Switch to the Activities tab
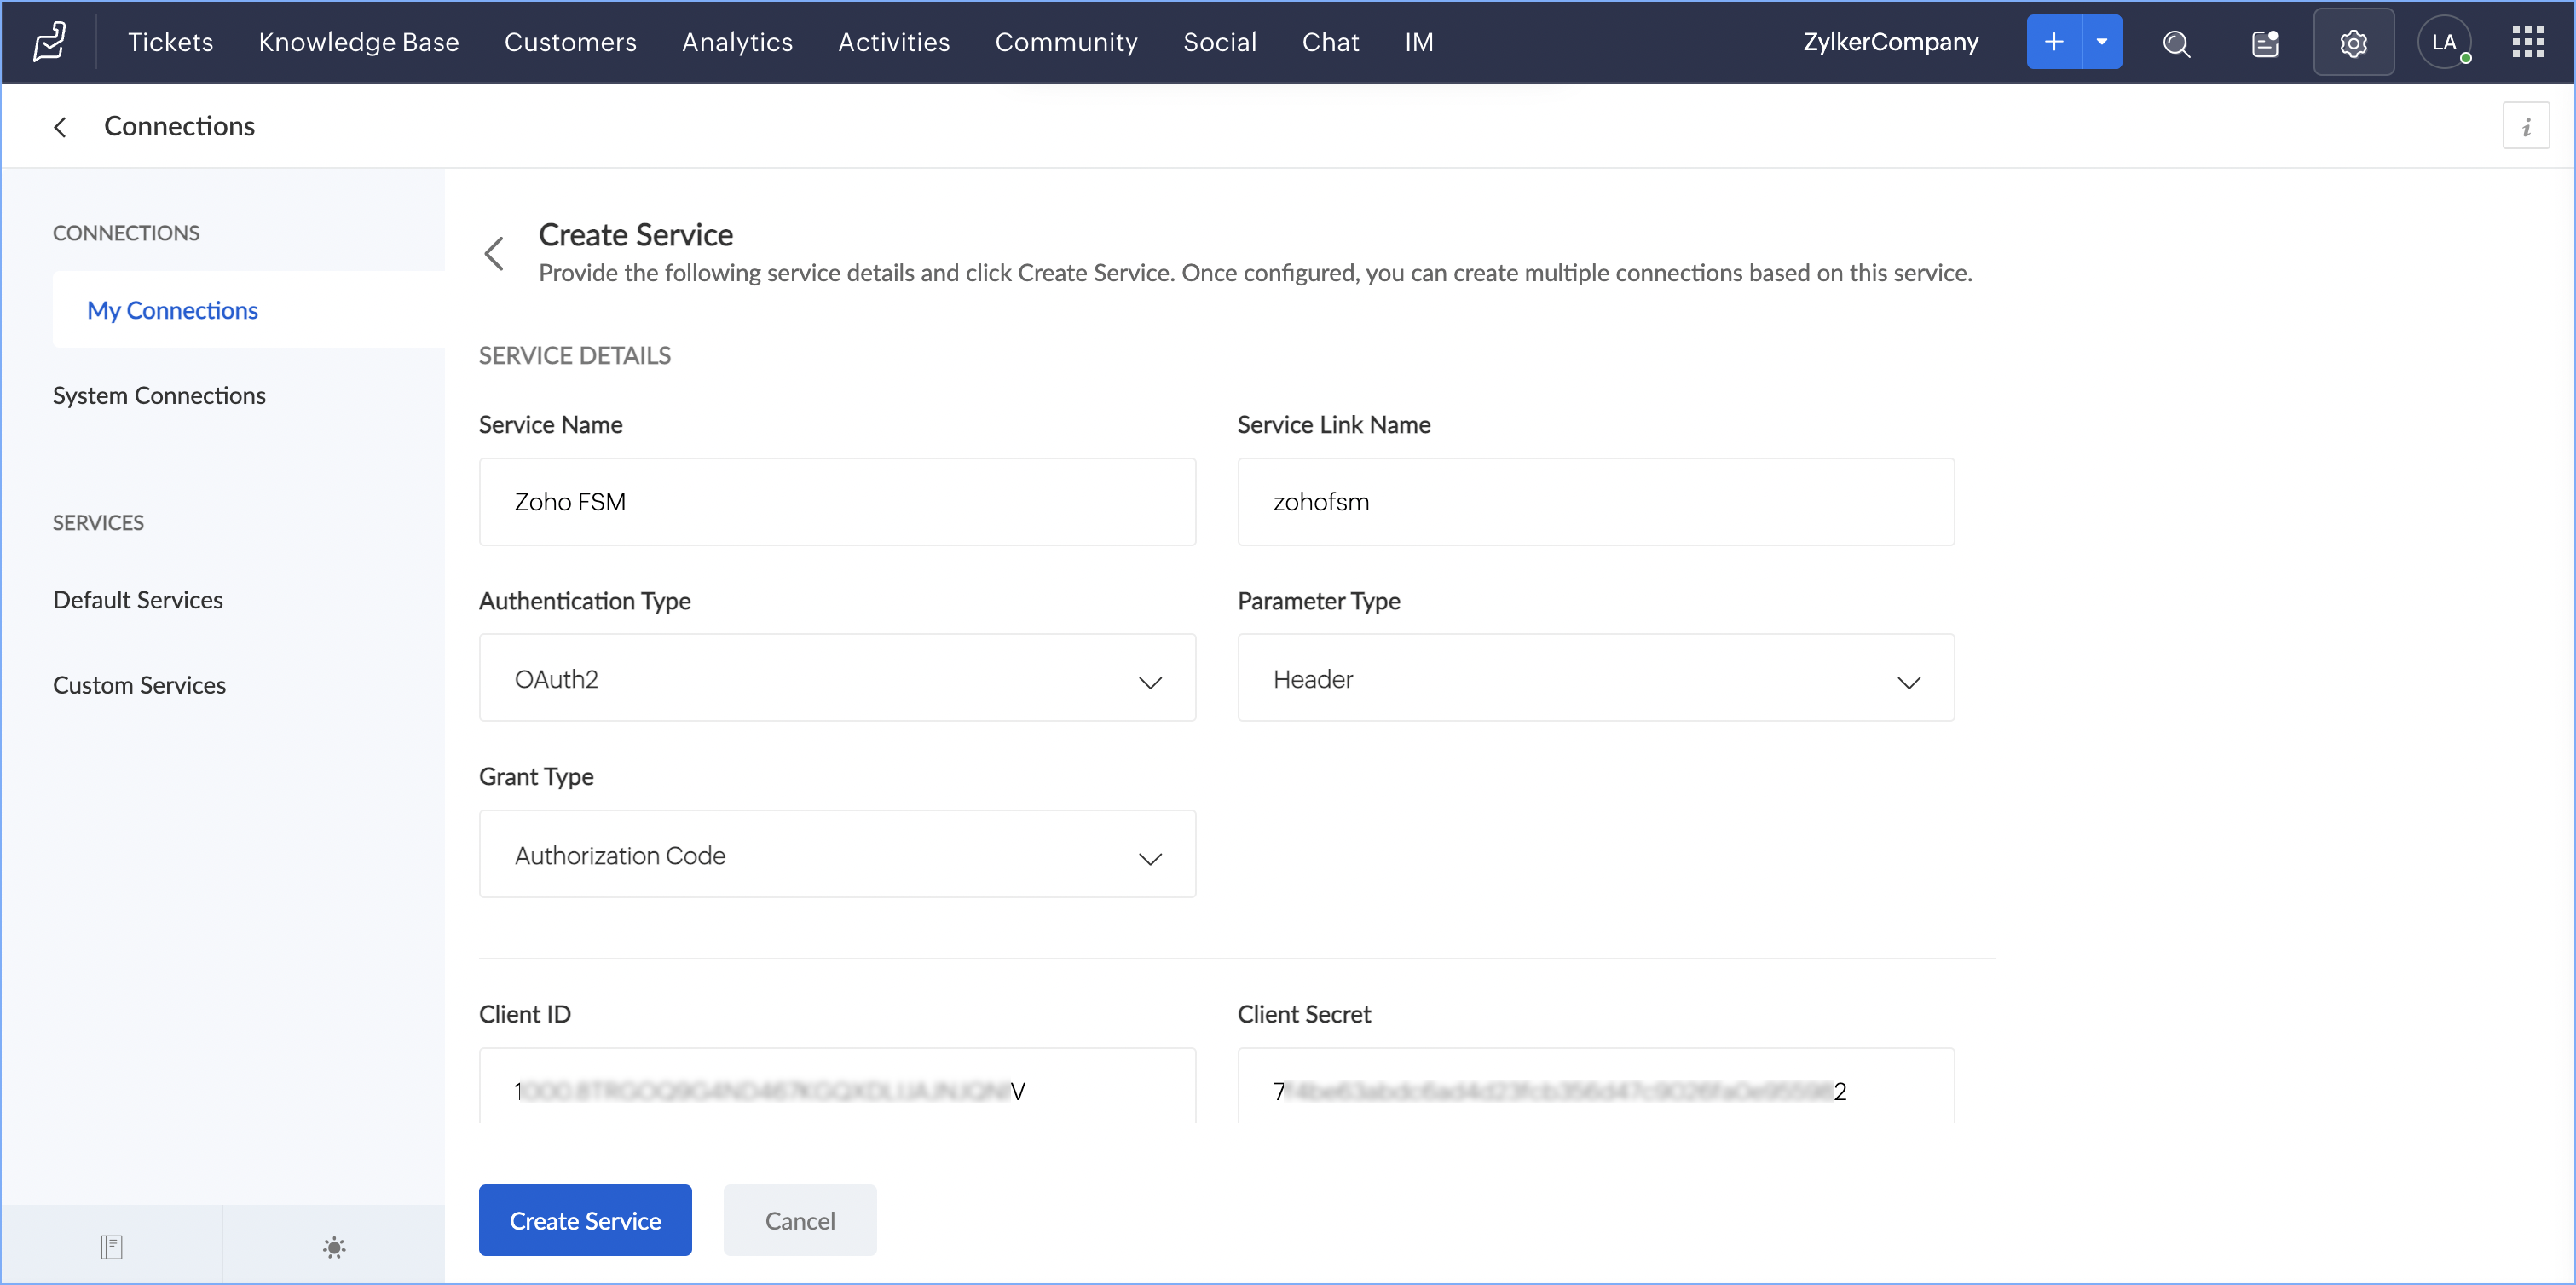Viewport: 2576px width, 1285px height. pos(894,42)
